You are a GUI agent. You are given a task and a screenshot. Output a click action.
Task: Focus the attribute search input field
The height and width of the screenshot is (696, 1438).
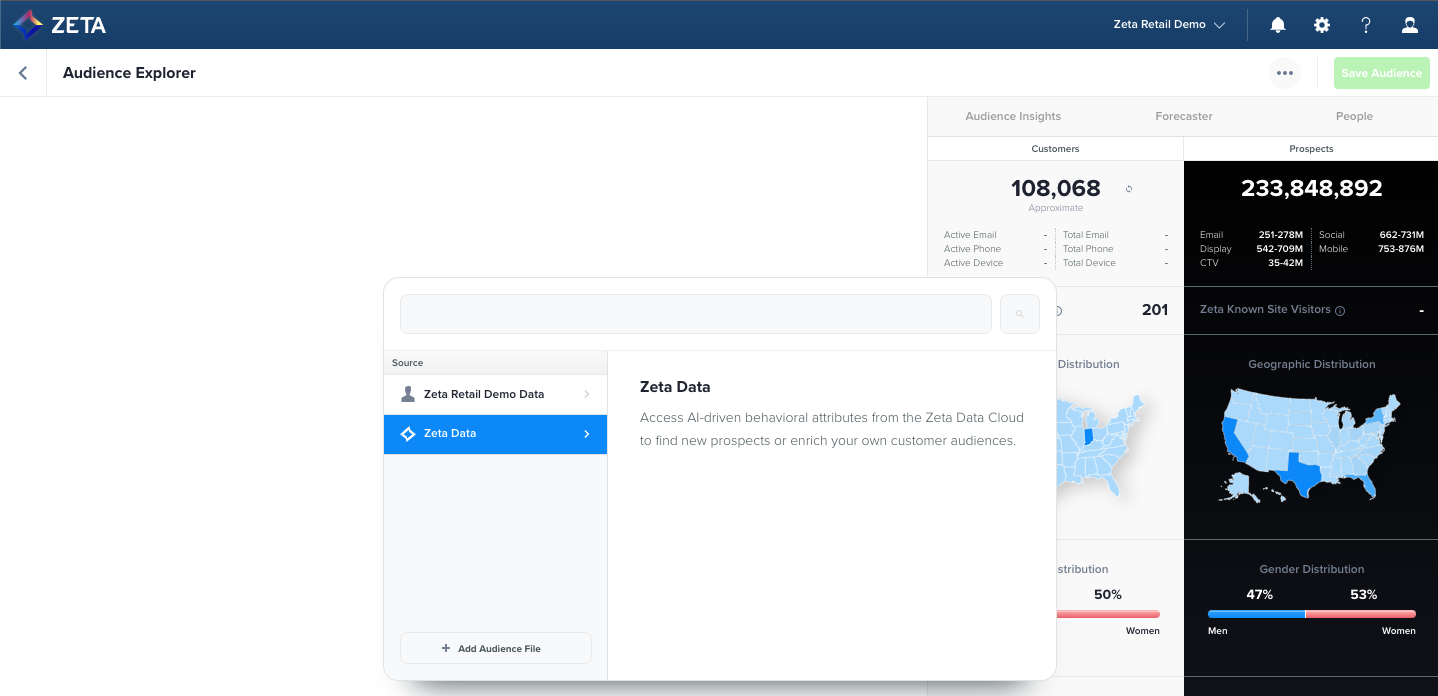(x=695, y=314)
